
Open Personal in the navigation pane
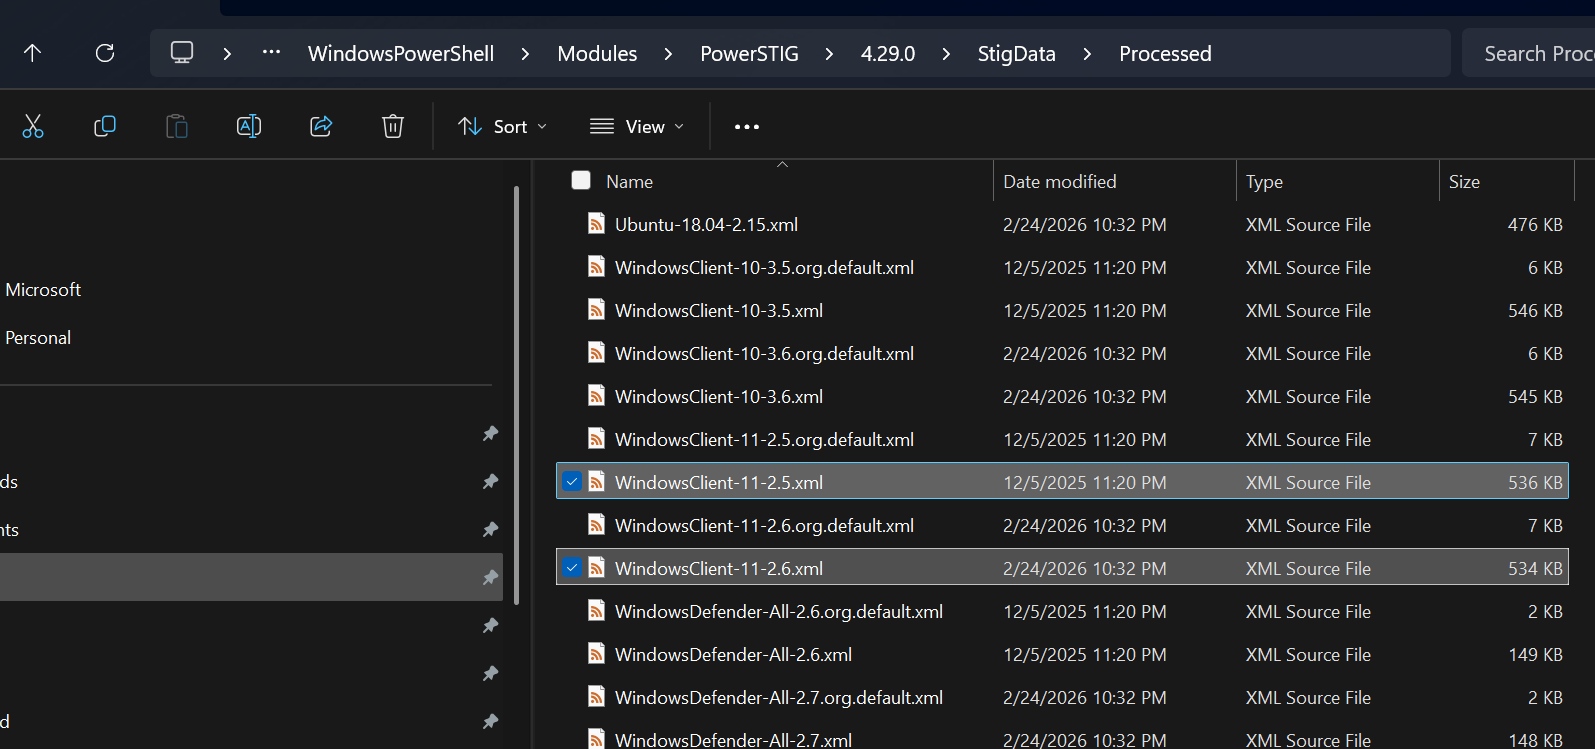coord(38,337)
